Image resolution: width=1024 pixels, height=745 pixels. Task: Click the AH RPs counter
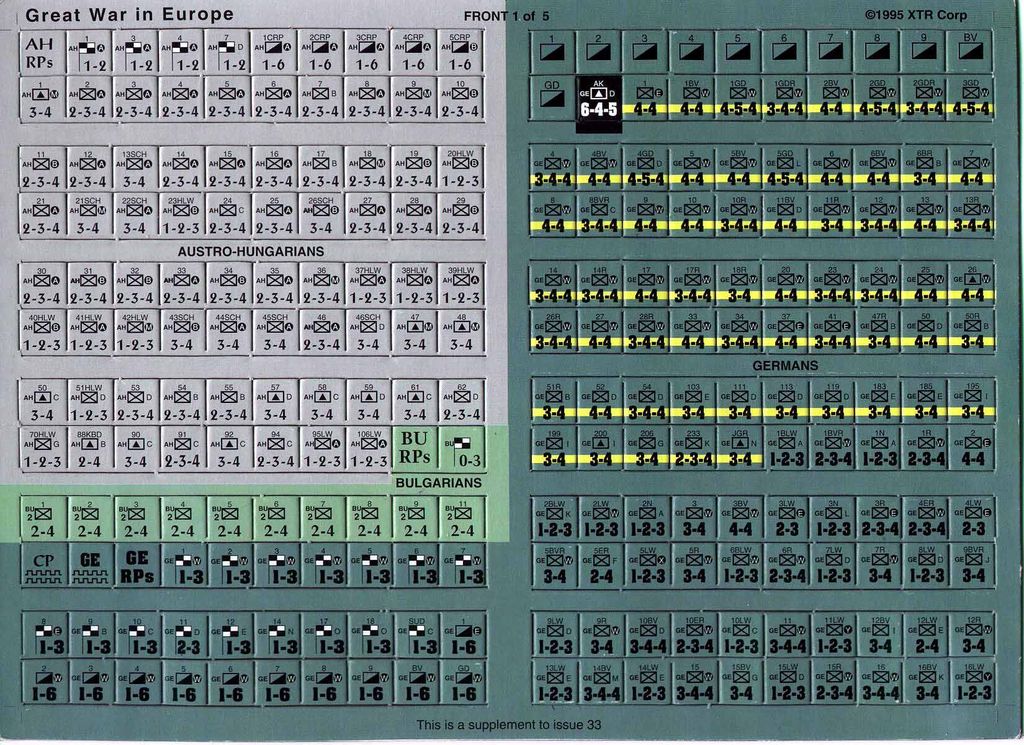point(41,52)
